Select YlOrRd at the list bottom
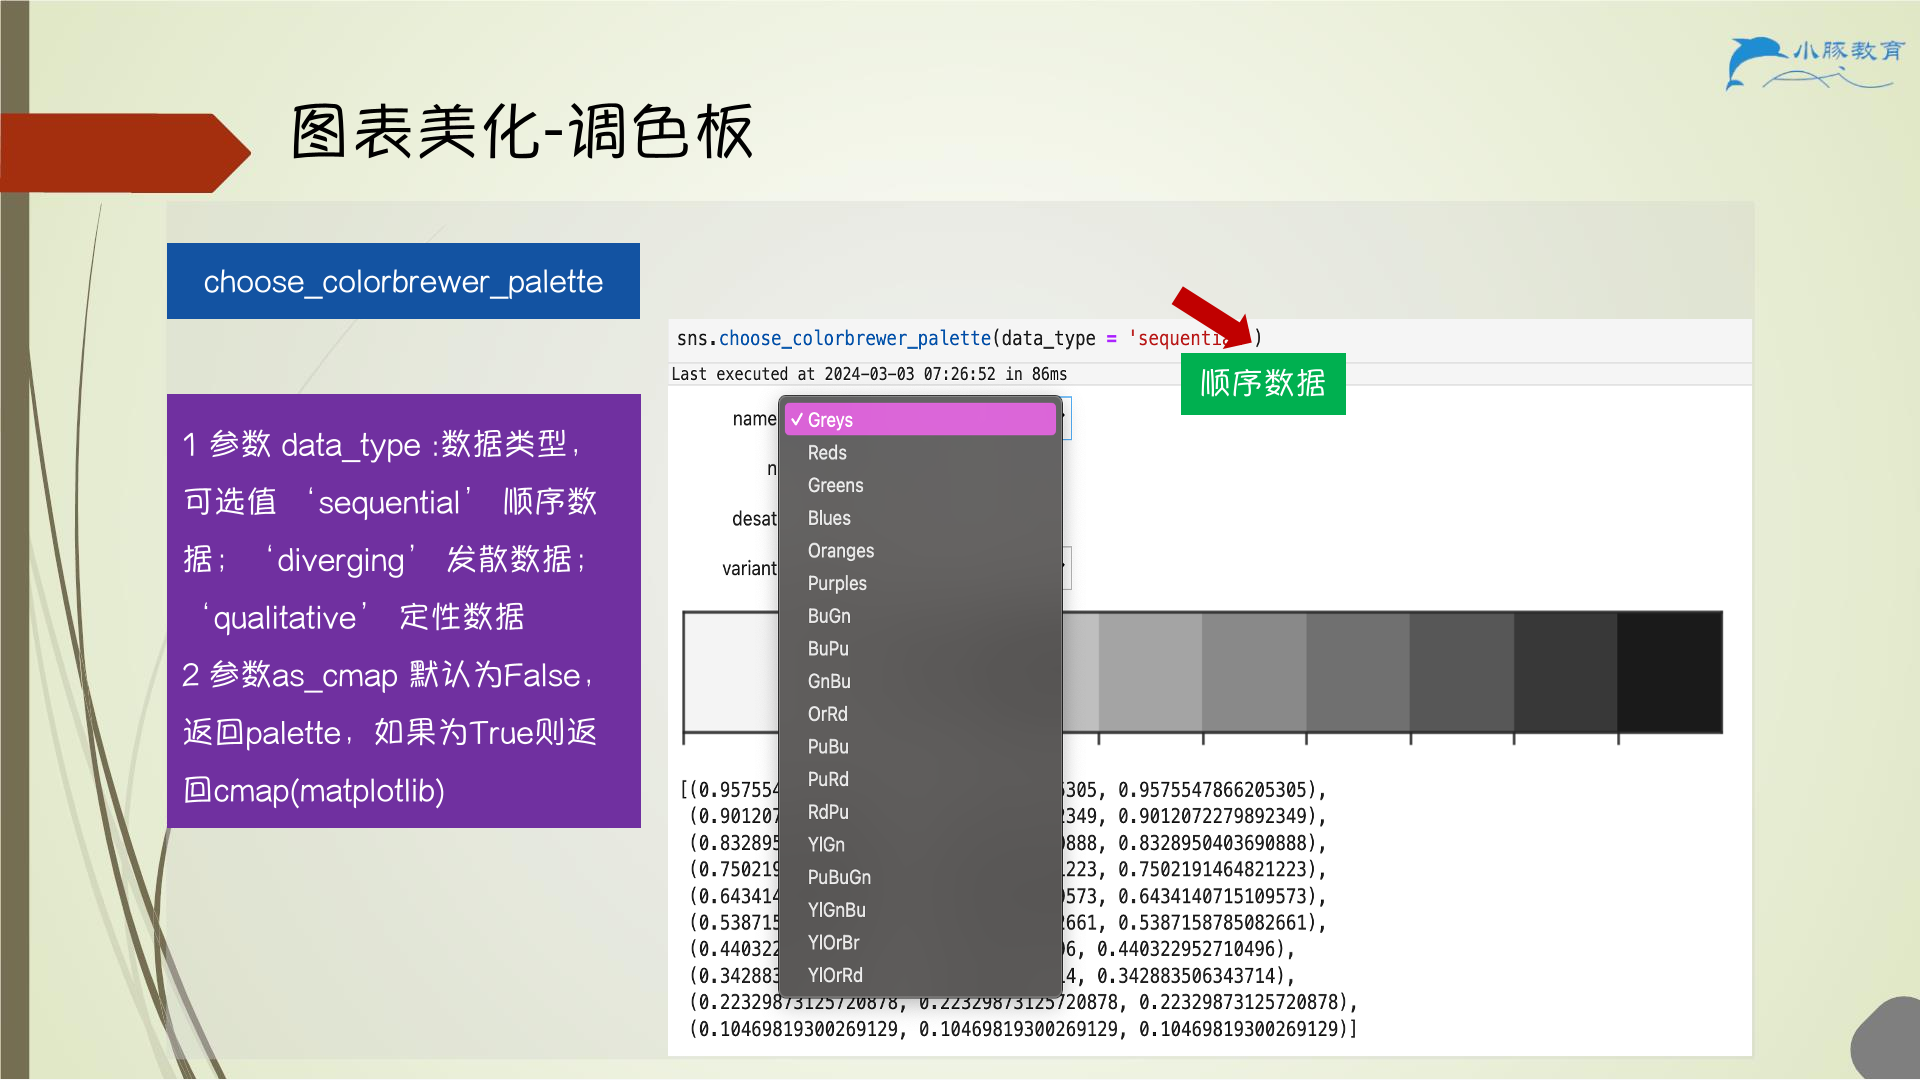This screenshot has height=1080, width=1920. point(920,976)
